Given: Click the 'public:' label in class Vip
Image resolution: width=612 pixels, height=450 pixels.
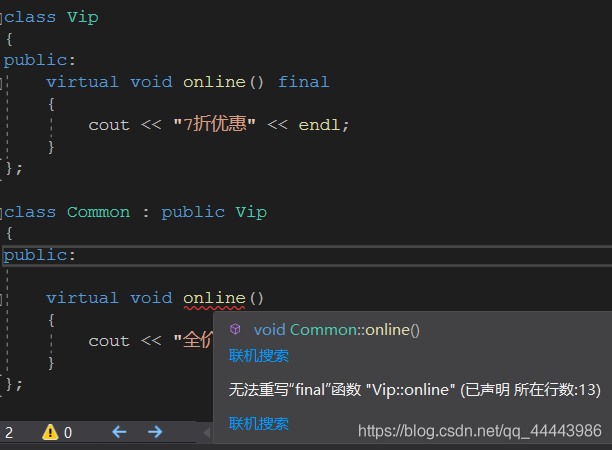Looking at the screenshot, I should point(39,60).
